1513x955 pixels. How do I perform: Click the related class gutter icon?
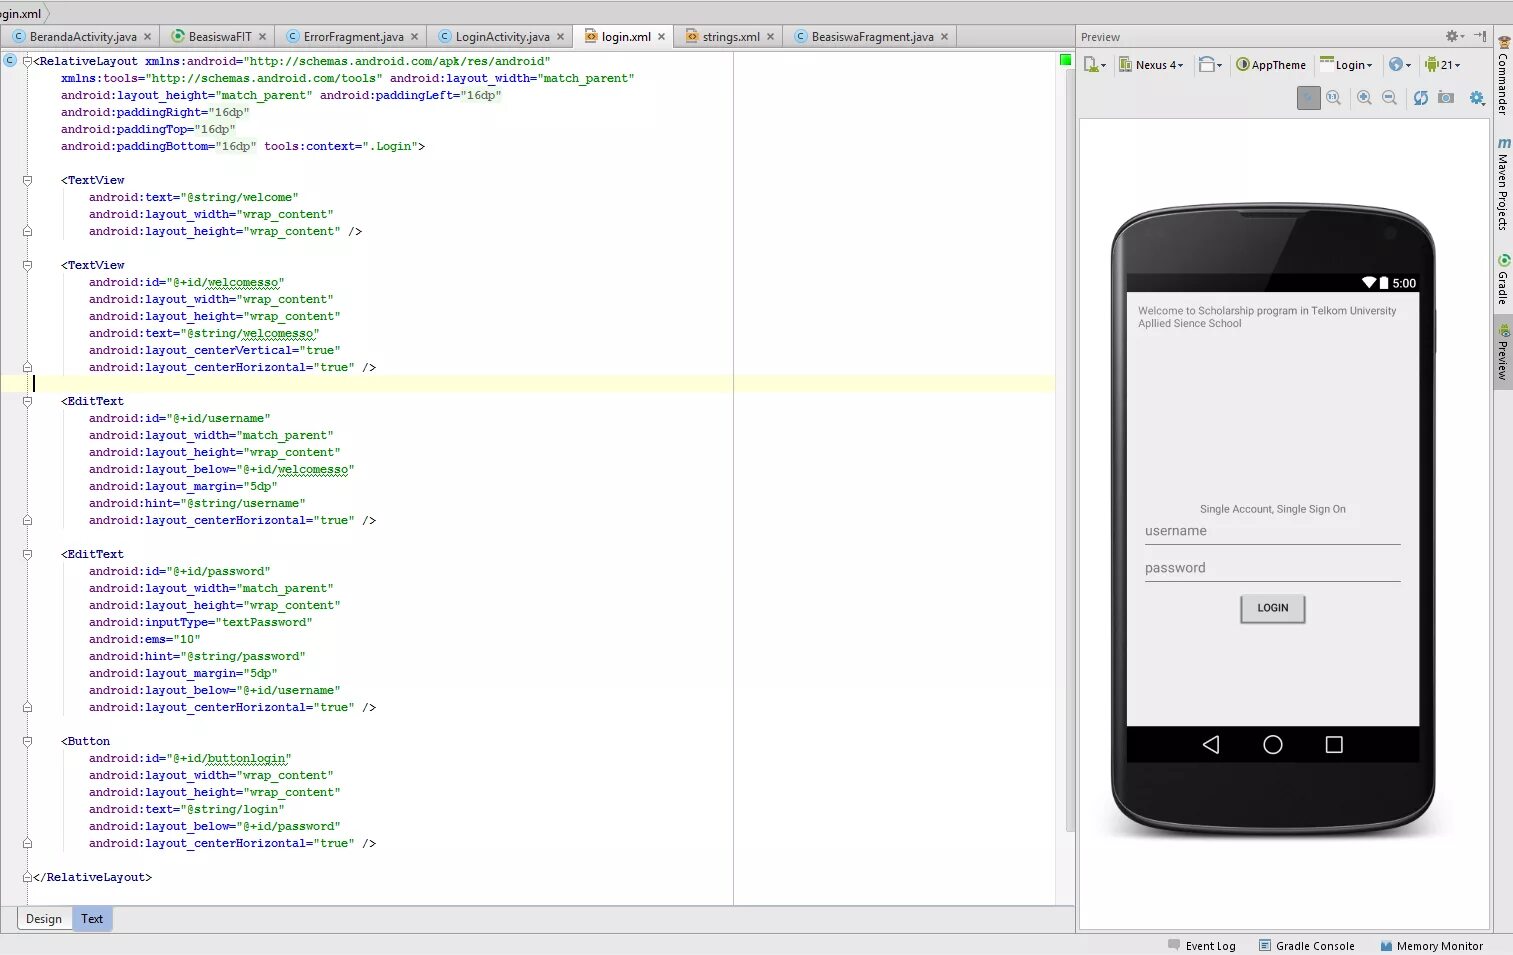(x=10, y=61)
